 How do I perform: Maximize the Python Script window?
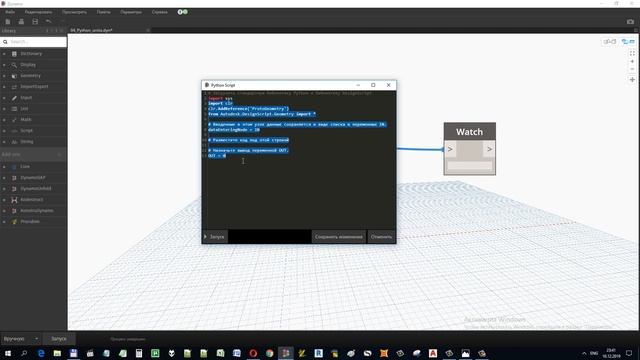tap(373, 85)
